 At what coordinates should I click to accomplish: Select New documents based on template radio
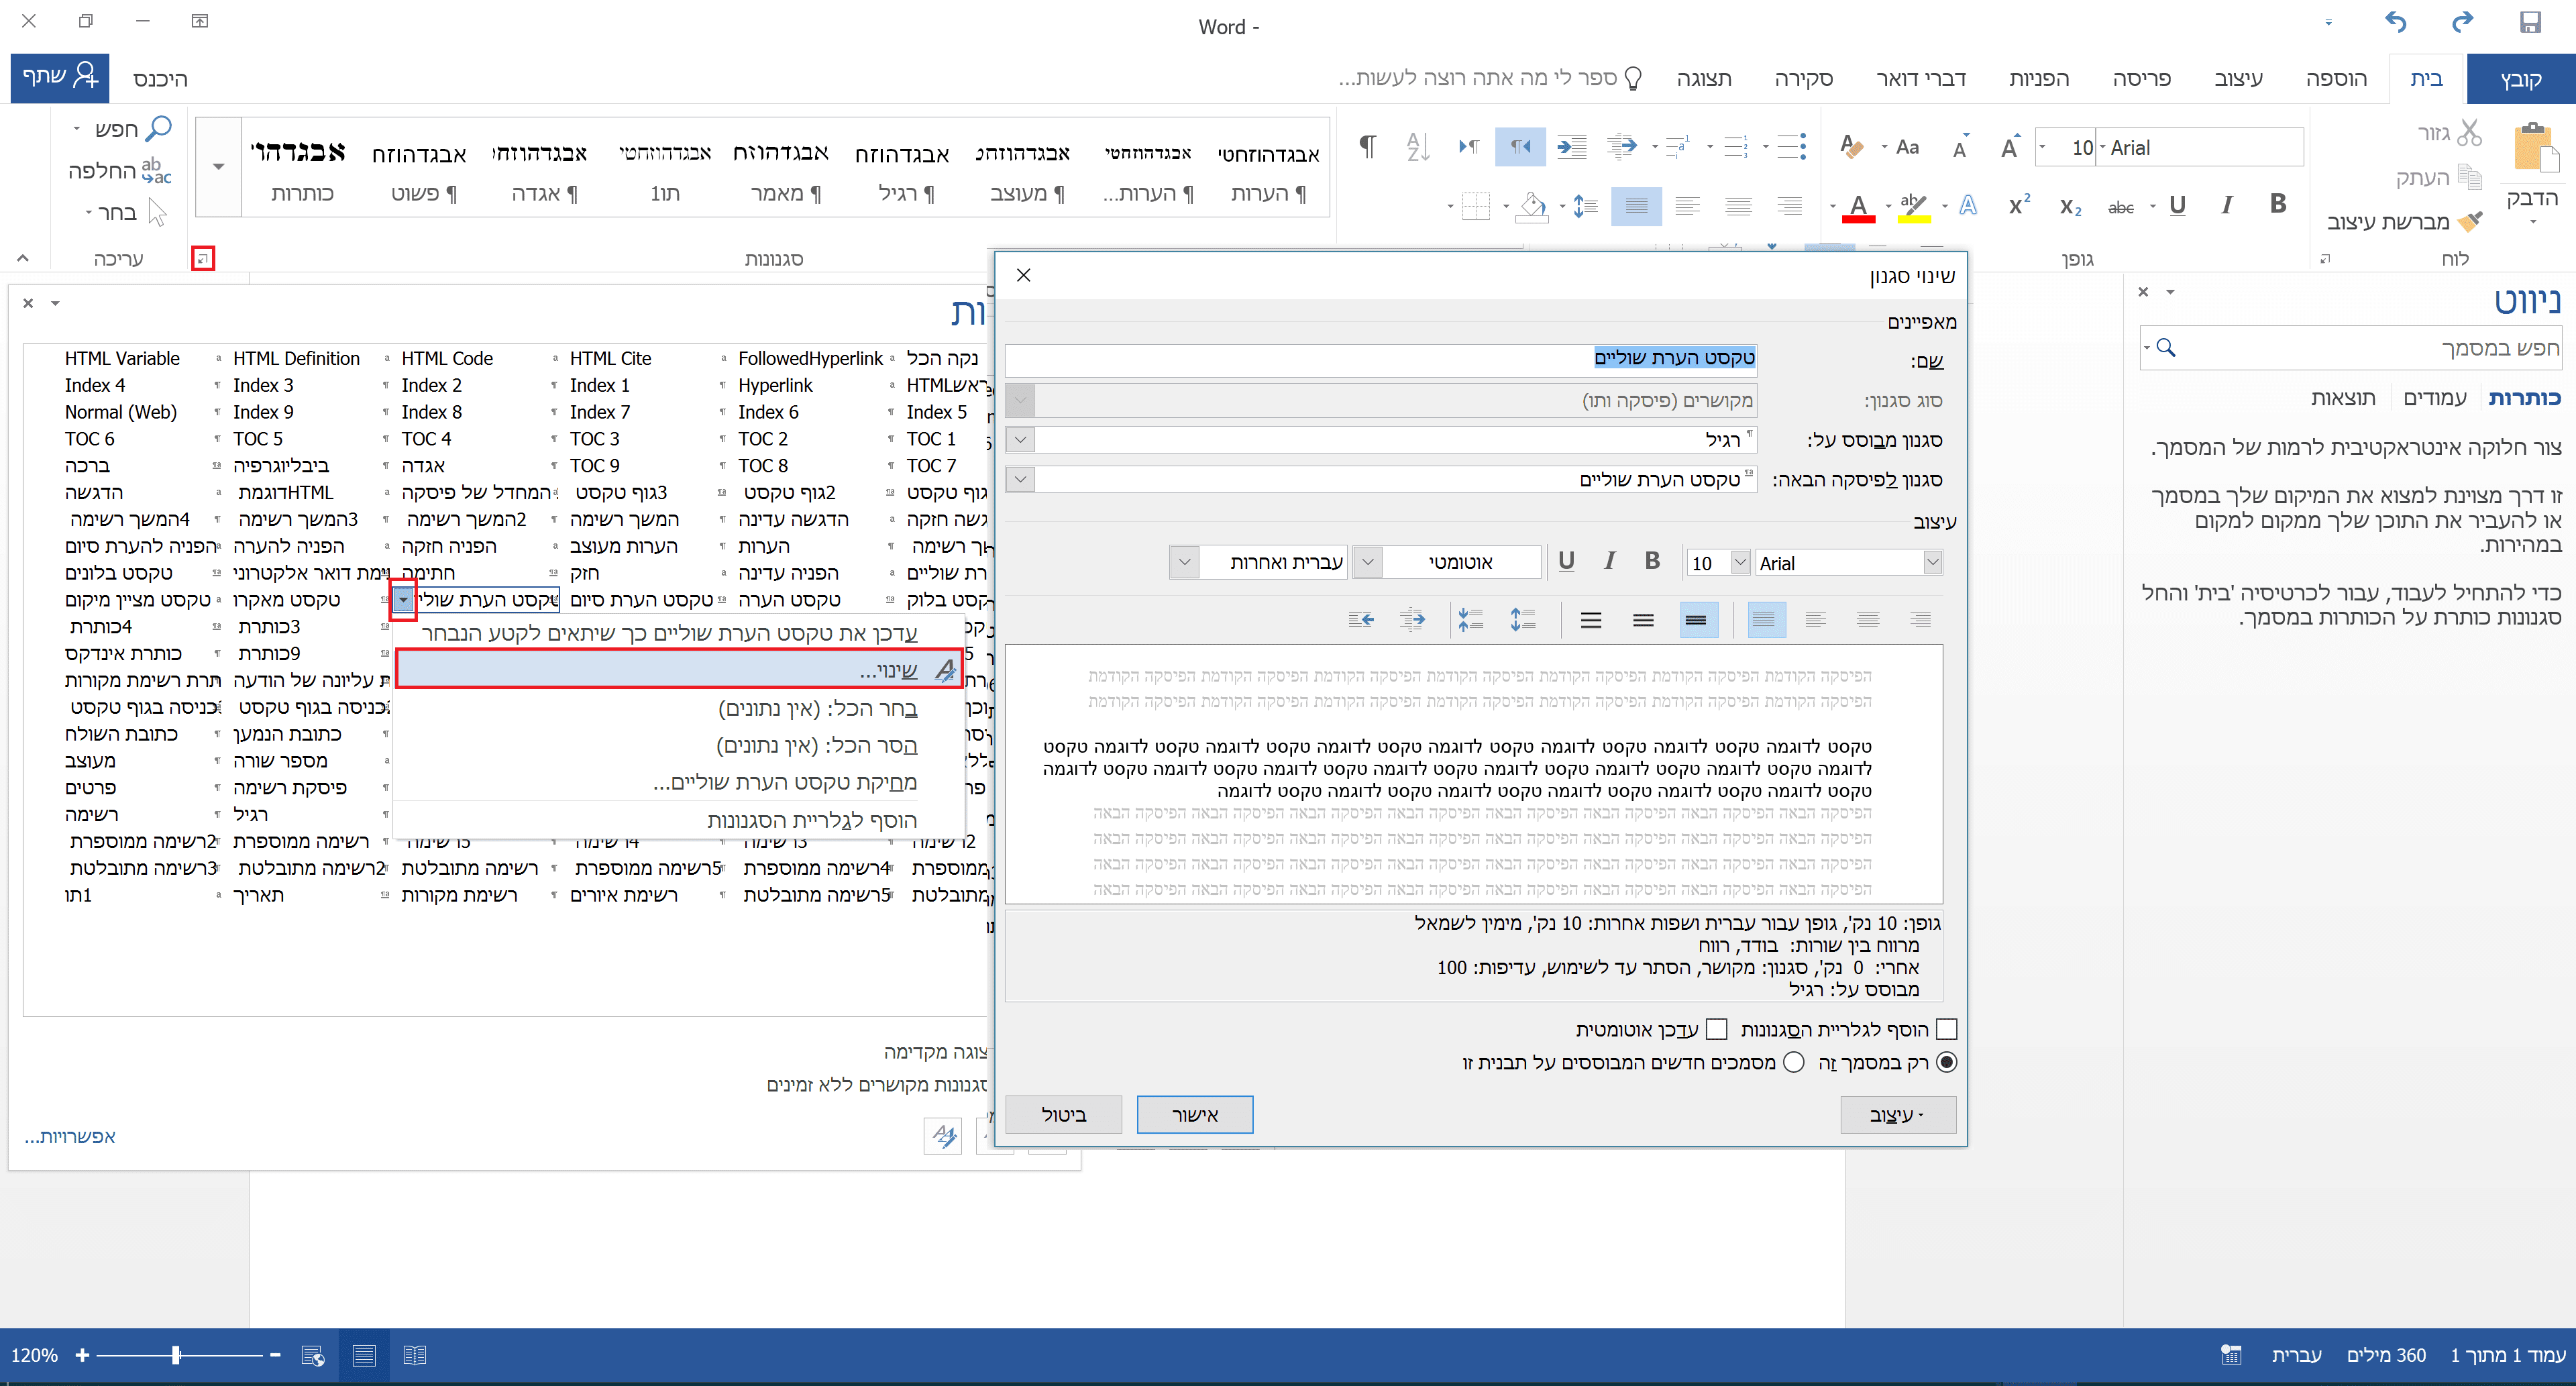coord(1794,1062)
